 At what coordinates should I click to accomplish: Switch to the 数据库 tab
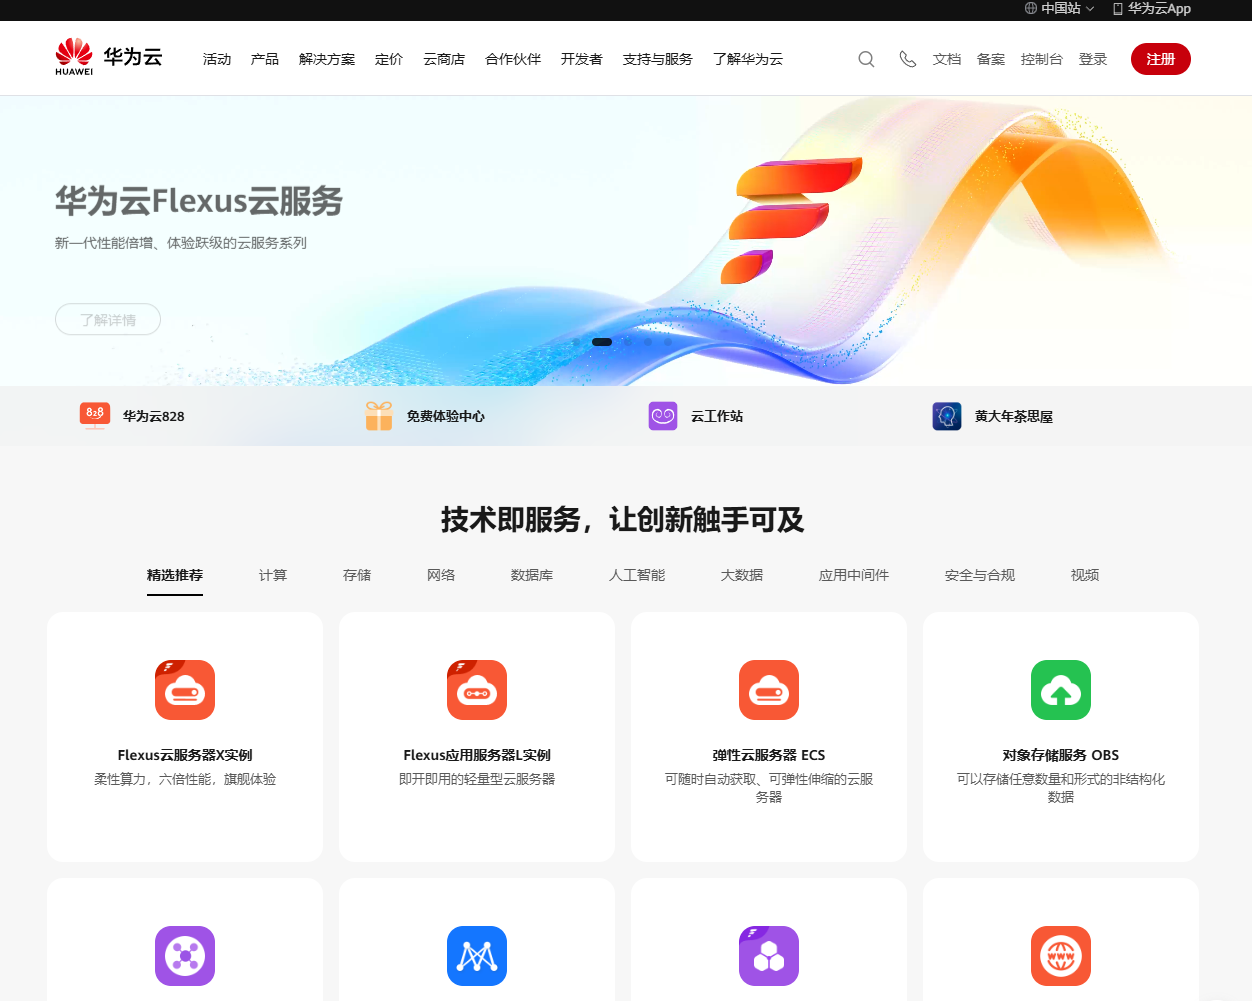[532, 575]
